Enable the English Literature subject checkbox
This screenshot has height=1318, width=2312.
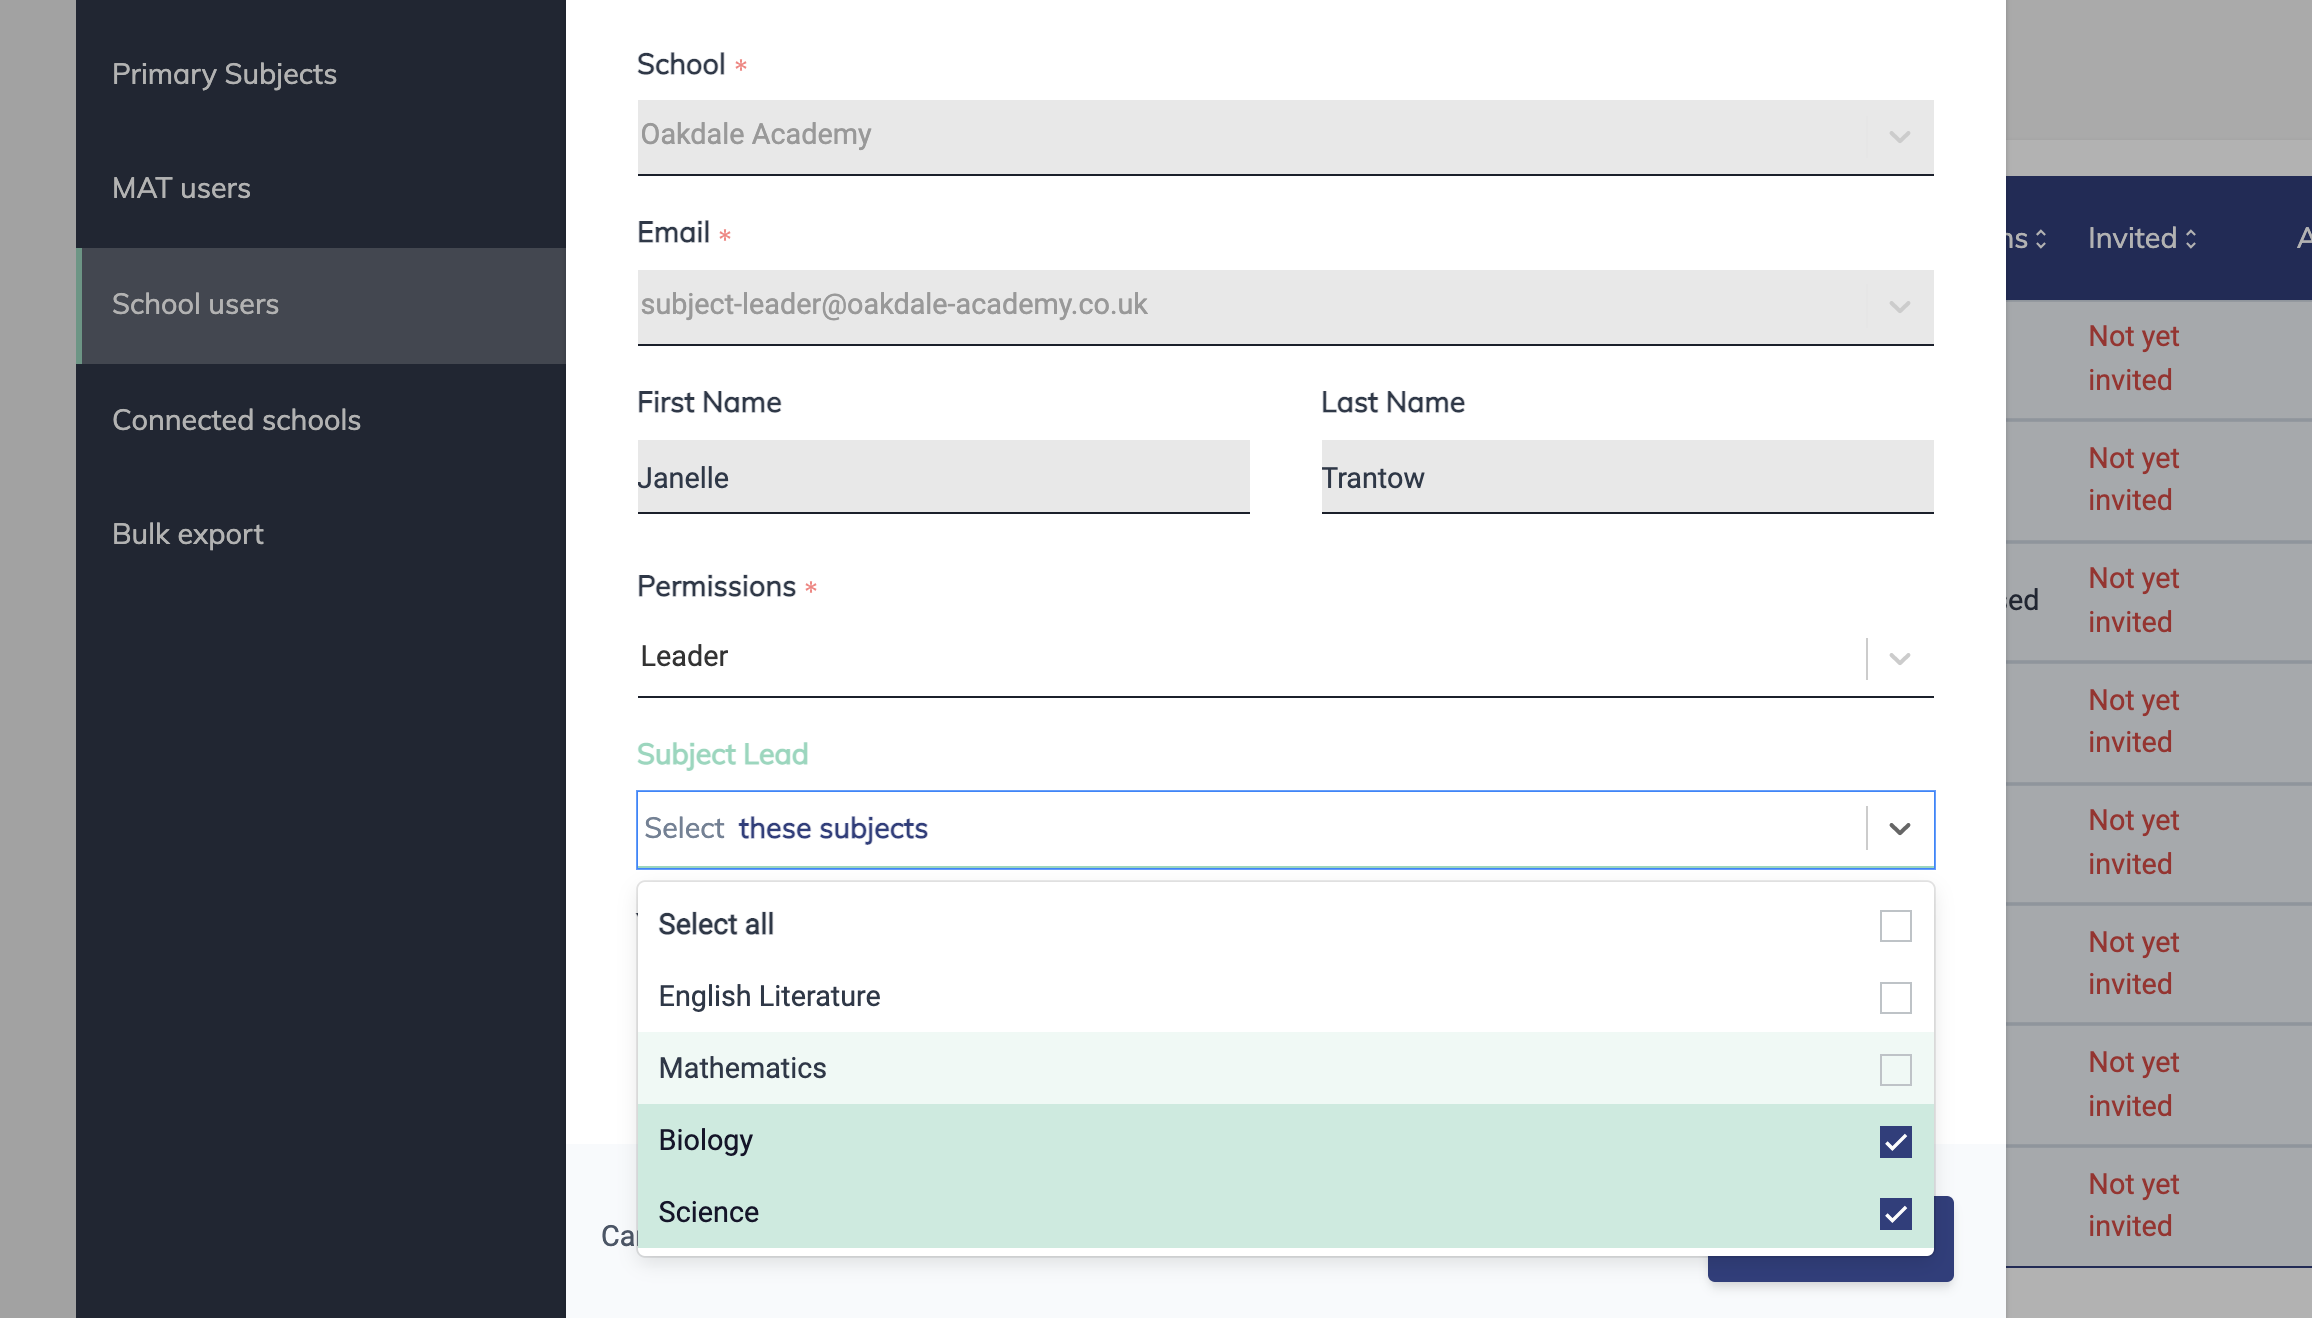[1895, 998]
